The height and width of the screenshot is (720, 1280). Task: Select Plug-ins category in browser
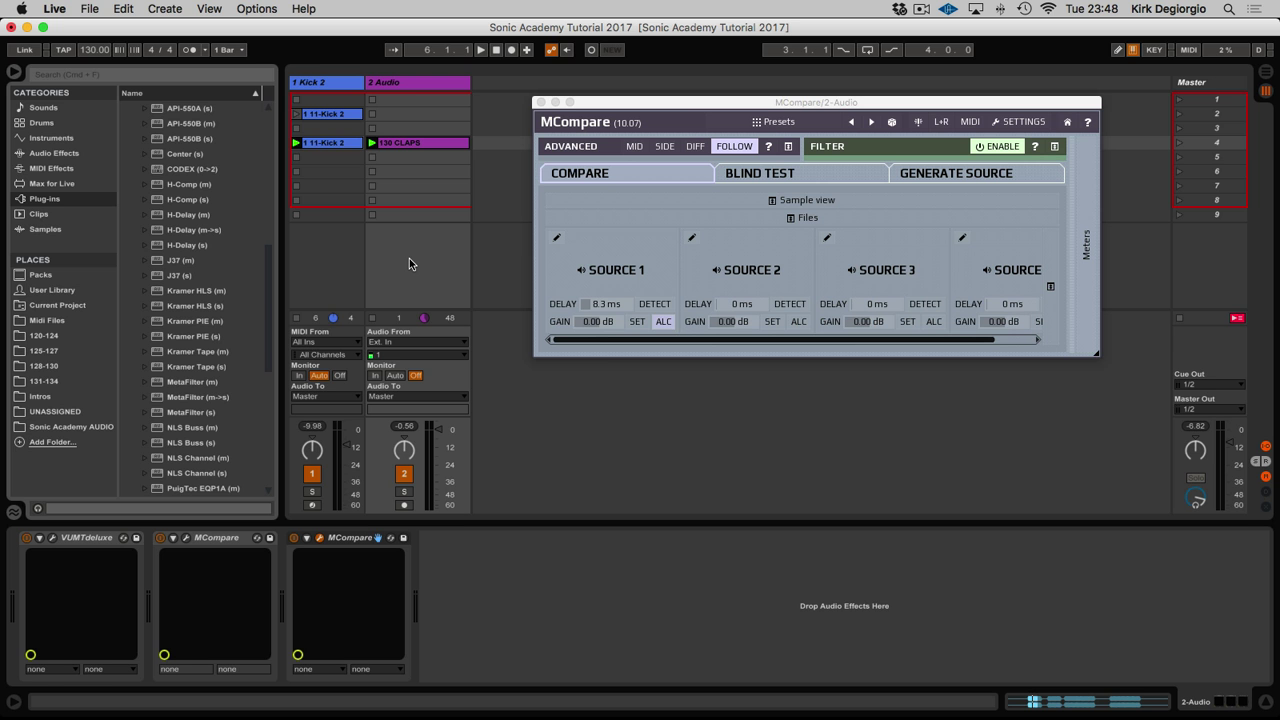click(44, 199)
